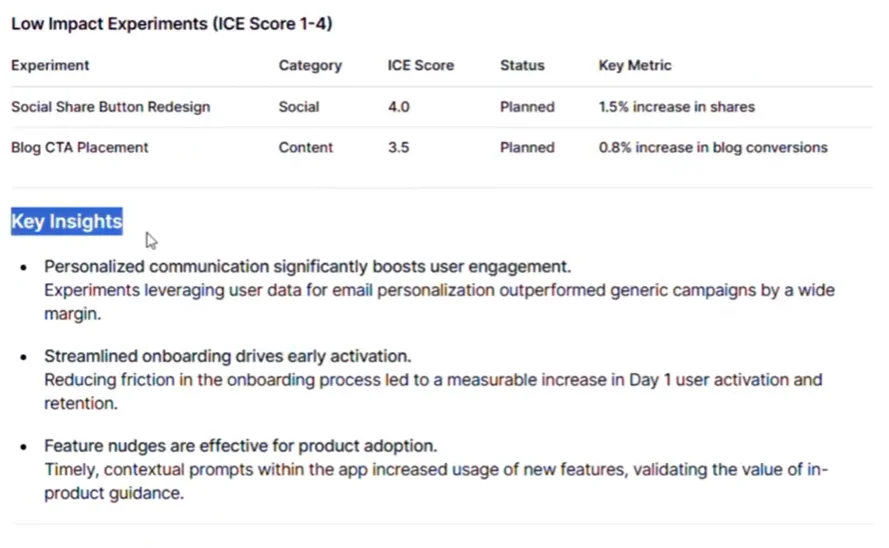Select the 4.0 ICE score cell

click(399, 107)
